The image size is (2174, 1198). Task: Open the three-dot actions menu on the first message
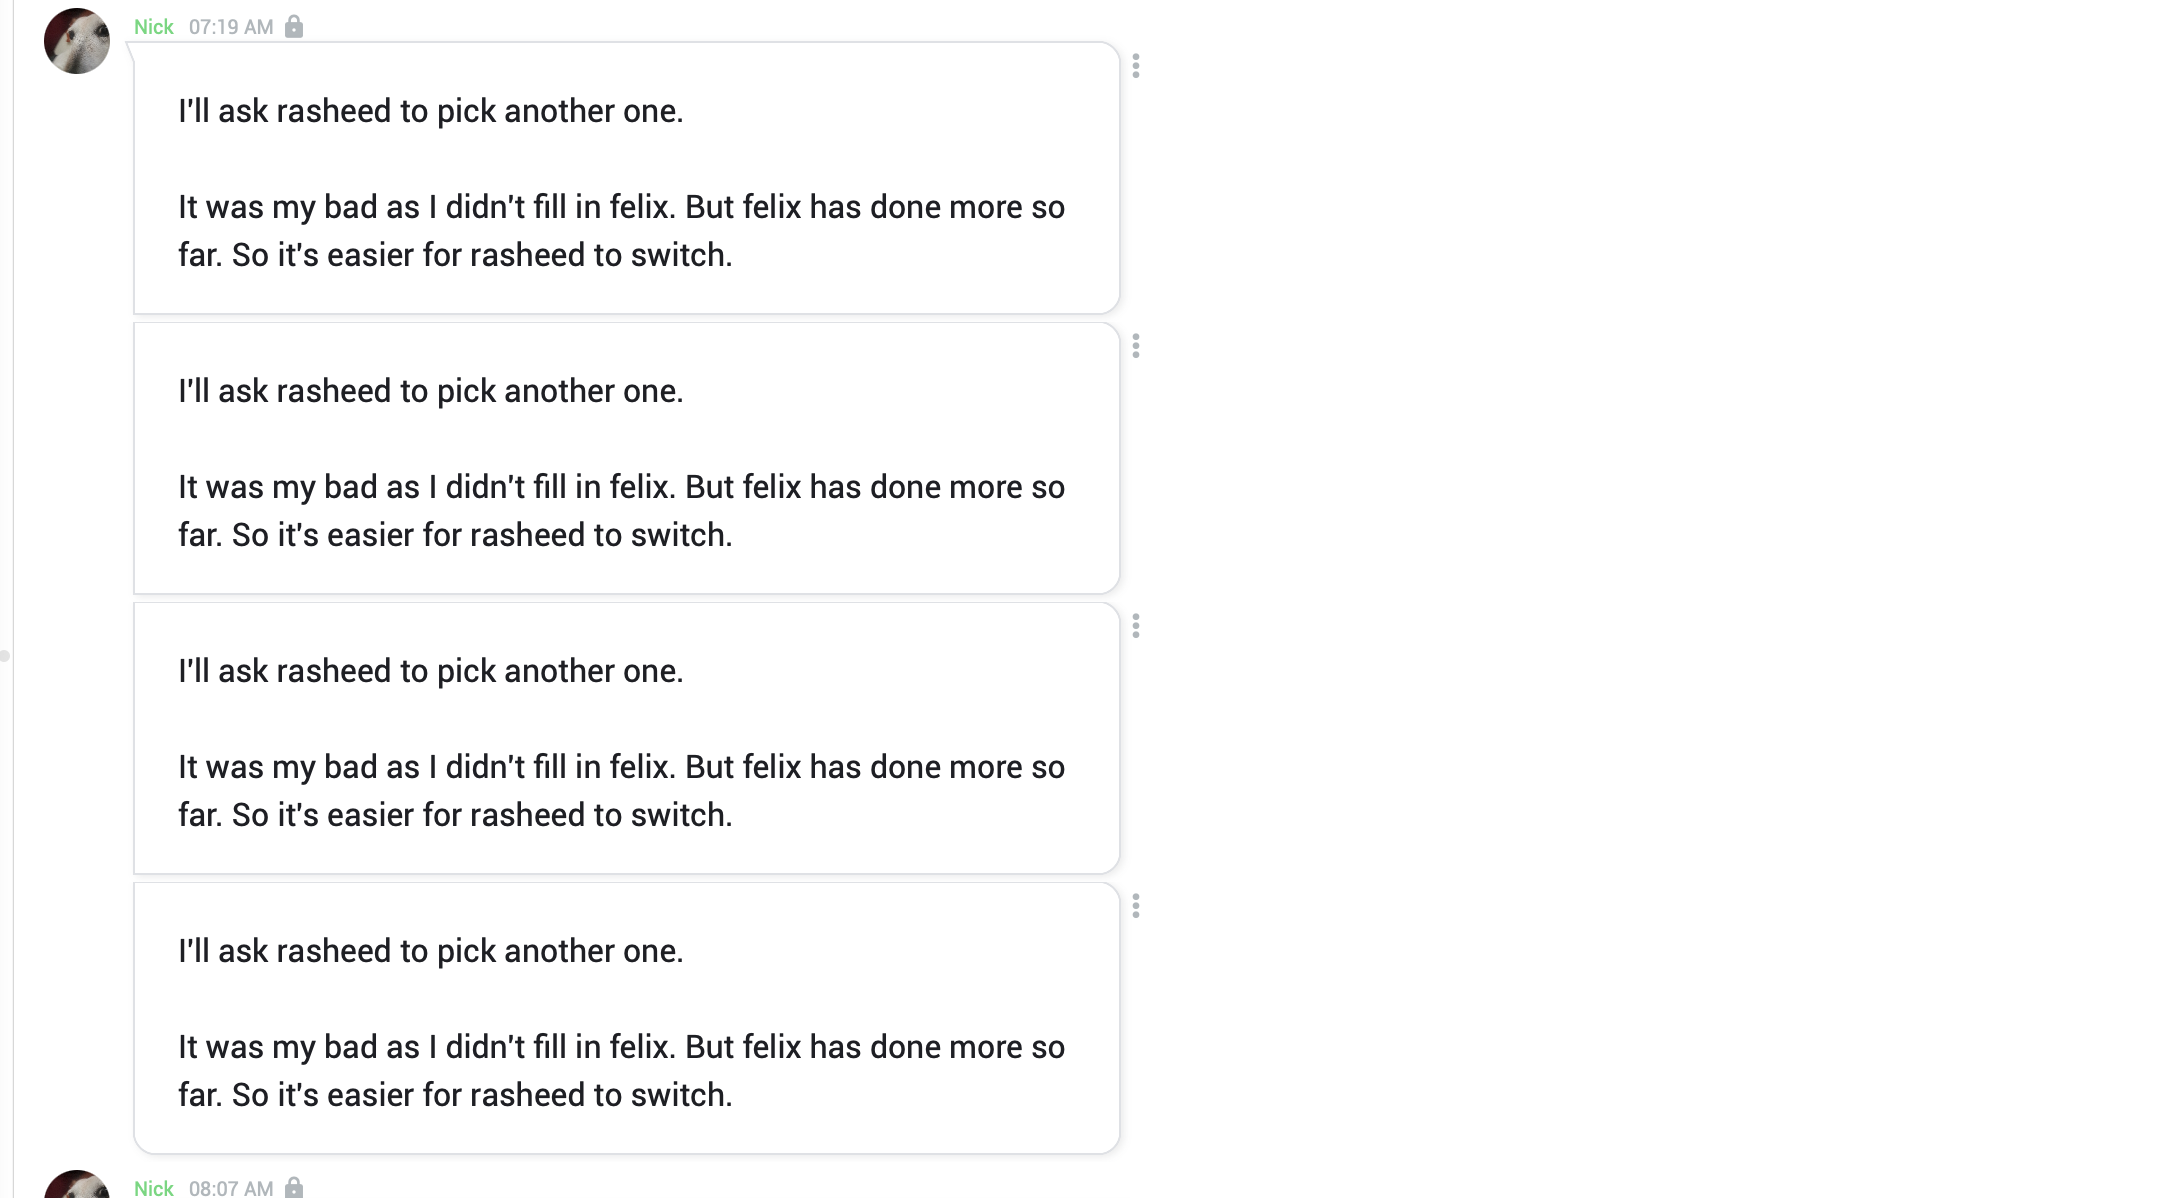[1137, 67]
